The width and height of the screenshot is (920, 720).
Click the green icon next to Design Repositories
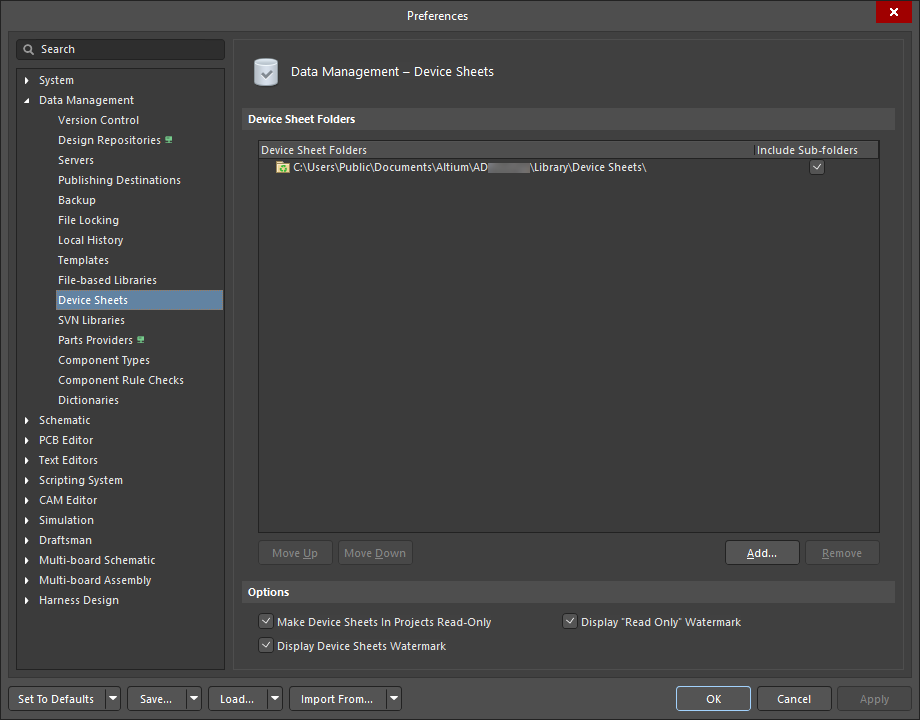[169, 140]
